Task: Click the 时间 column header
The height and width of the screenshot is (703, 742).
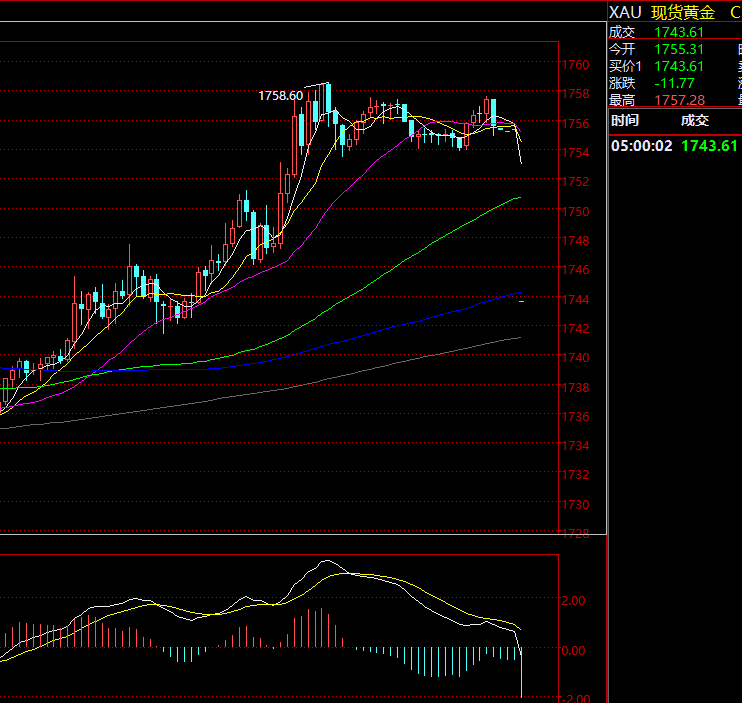Action: click(625, 121)
